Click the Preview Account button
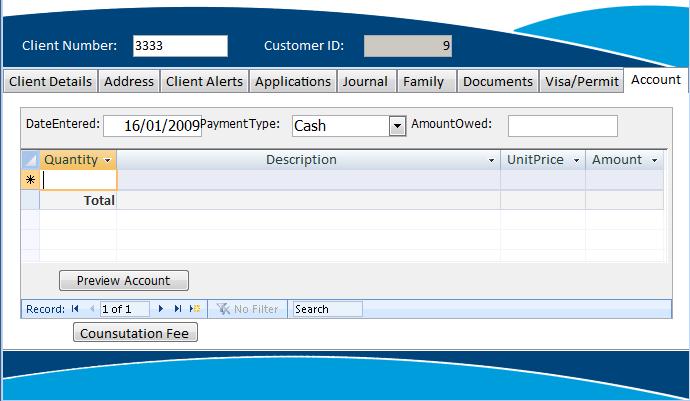The height and width of the screenshot is (401, 690). 124,280
